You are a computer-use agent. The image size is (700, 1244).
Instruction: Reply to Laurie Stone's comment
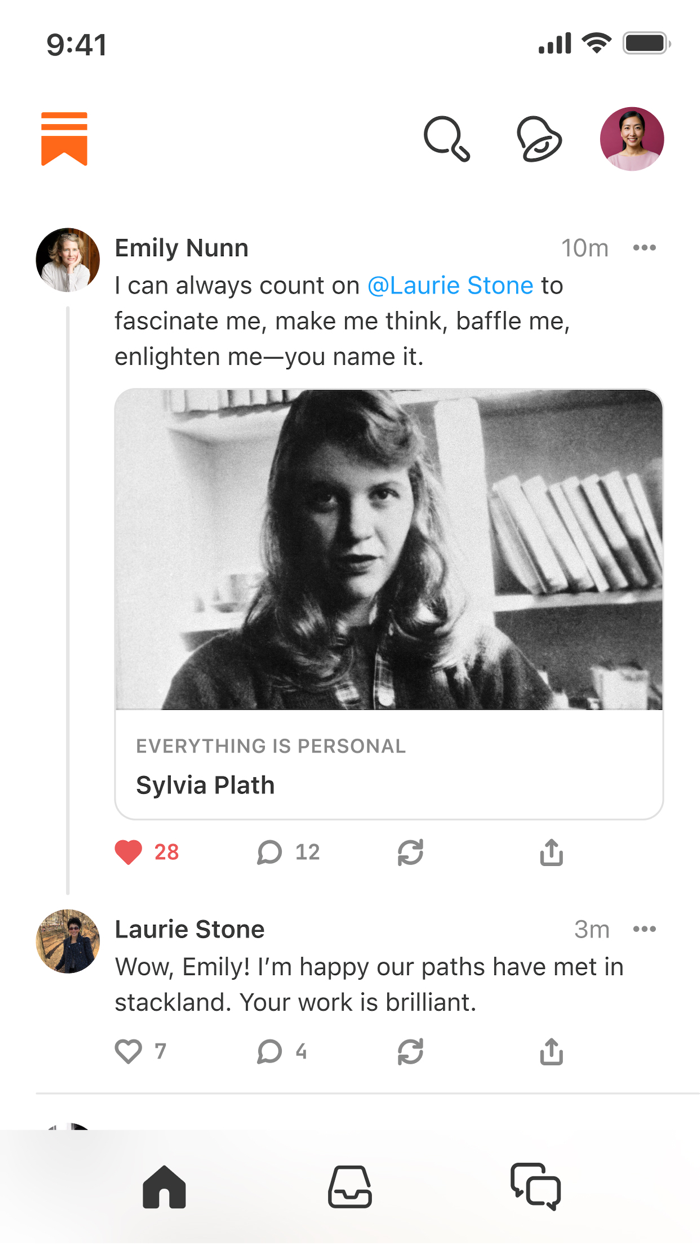(x=270, y=1051)
